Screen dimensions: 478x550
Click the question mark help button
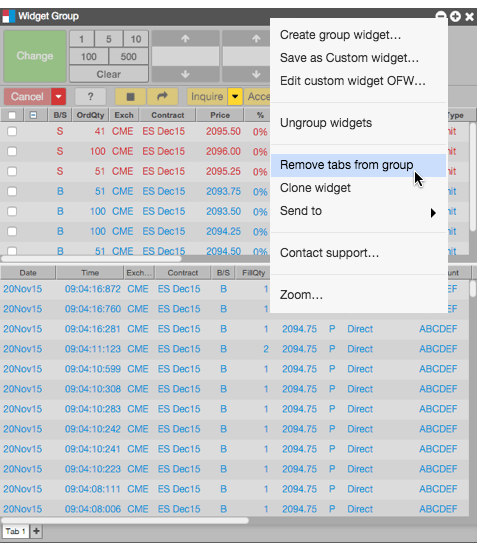(x=90, y=96)
